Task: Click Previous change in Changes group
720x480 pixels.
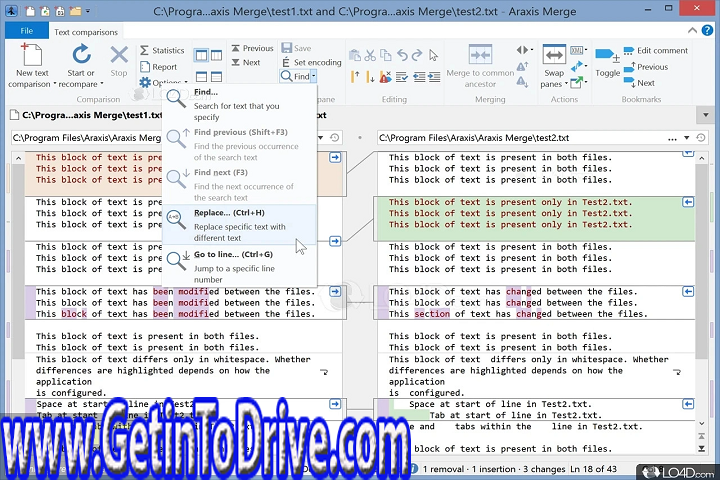Action: coord(252,48)
